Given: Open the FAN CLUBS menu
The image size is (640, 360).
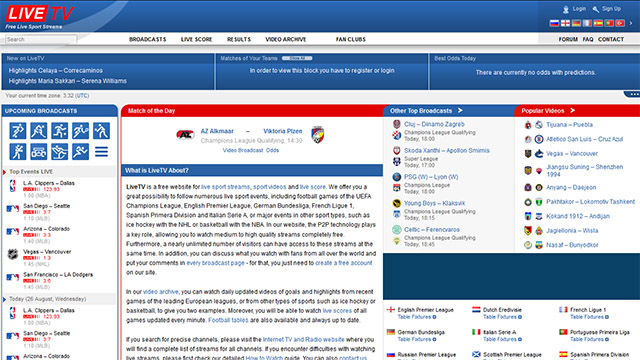Looking at the screenshot, I should 351,40.
